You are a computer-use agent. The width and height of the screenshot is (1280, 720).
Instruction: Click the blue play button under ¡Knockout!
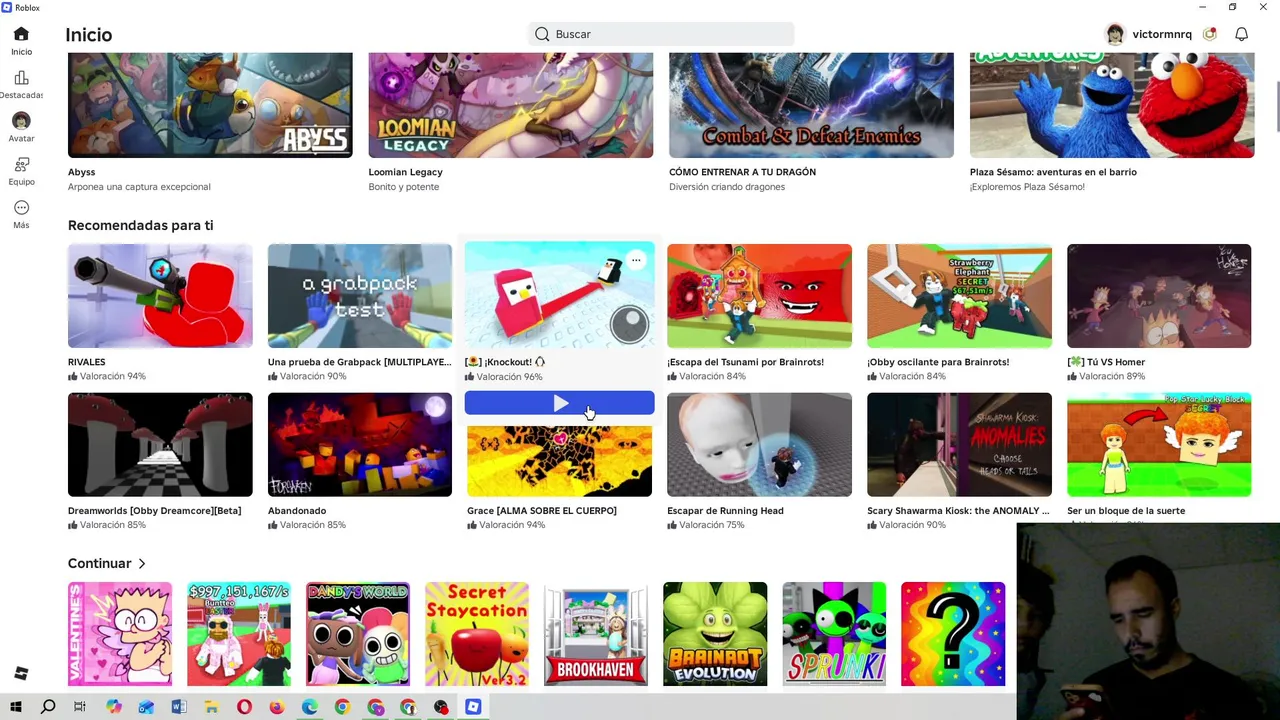point(559,403)
